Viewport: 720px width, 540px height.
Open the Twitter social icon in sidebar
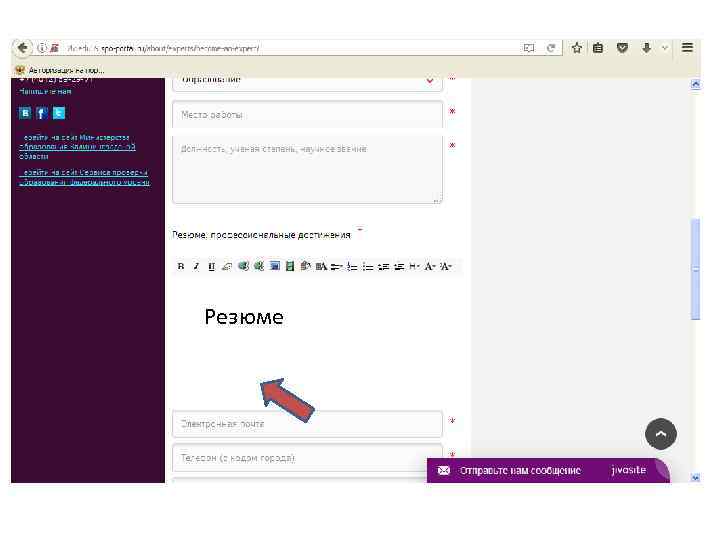59,113
